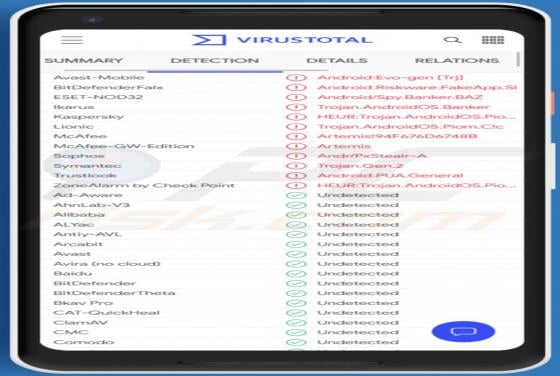Viewport: 560px width, 376px height.
Task: Click the alert icon for Avast-Mobile
Action: click(x=296, y=77)
